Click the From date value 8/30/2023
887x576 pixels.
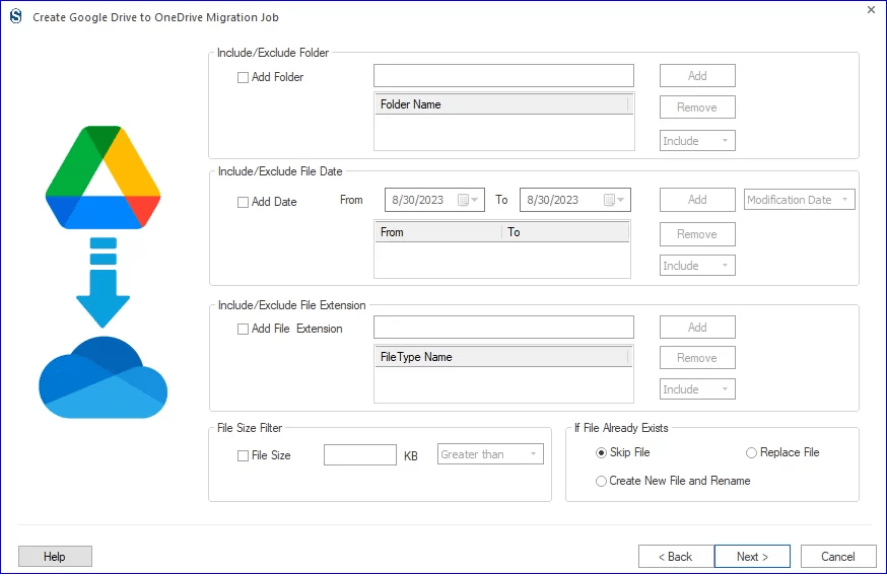pos(418,200)
